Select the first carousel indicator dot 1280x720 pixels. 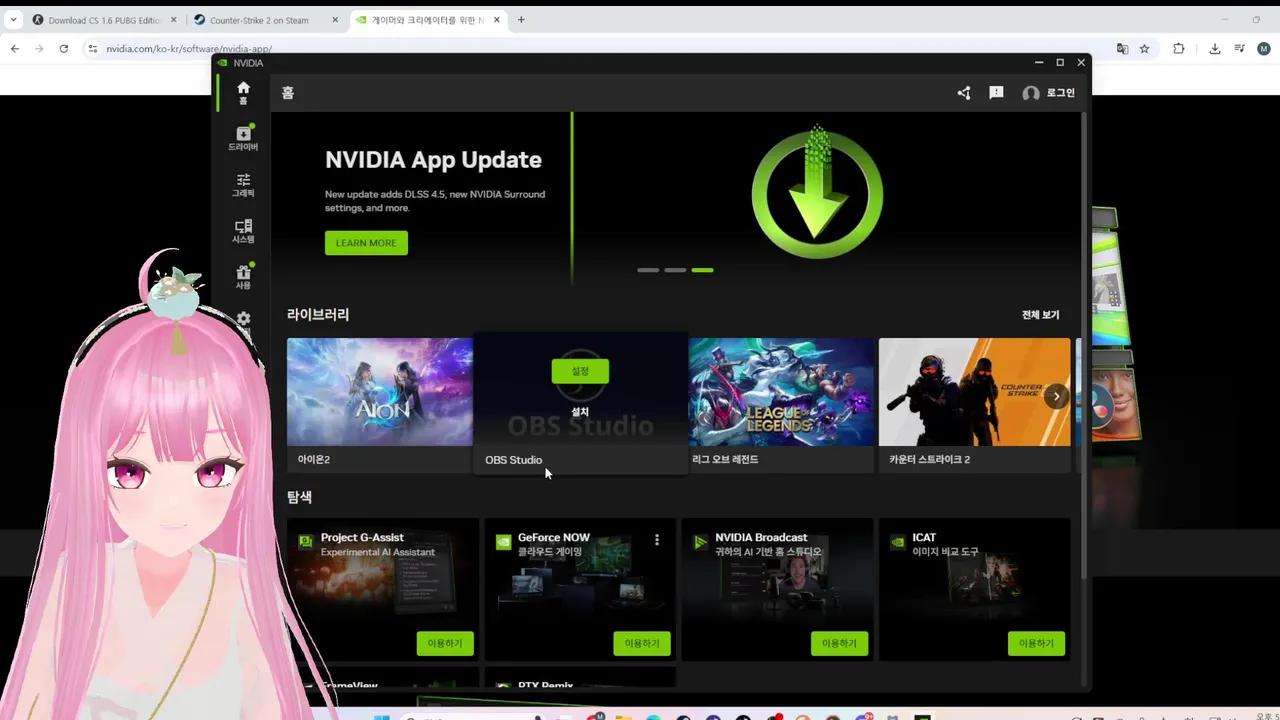tap(648, 270)
